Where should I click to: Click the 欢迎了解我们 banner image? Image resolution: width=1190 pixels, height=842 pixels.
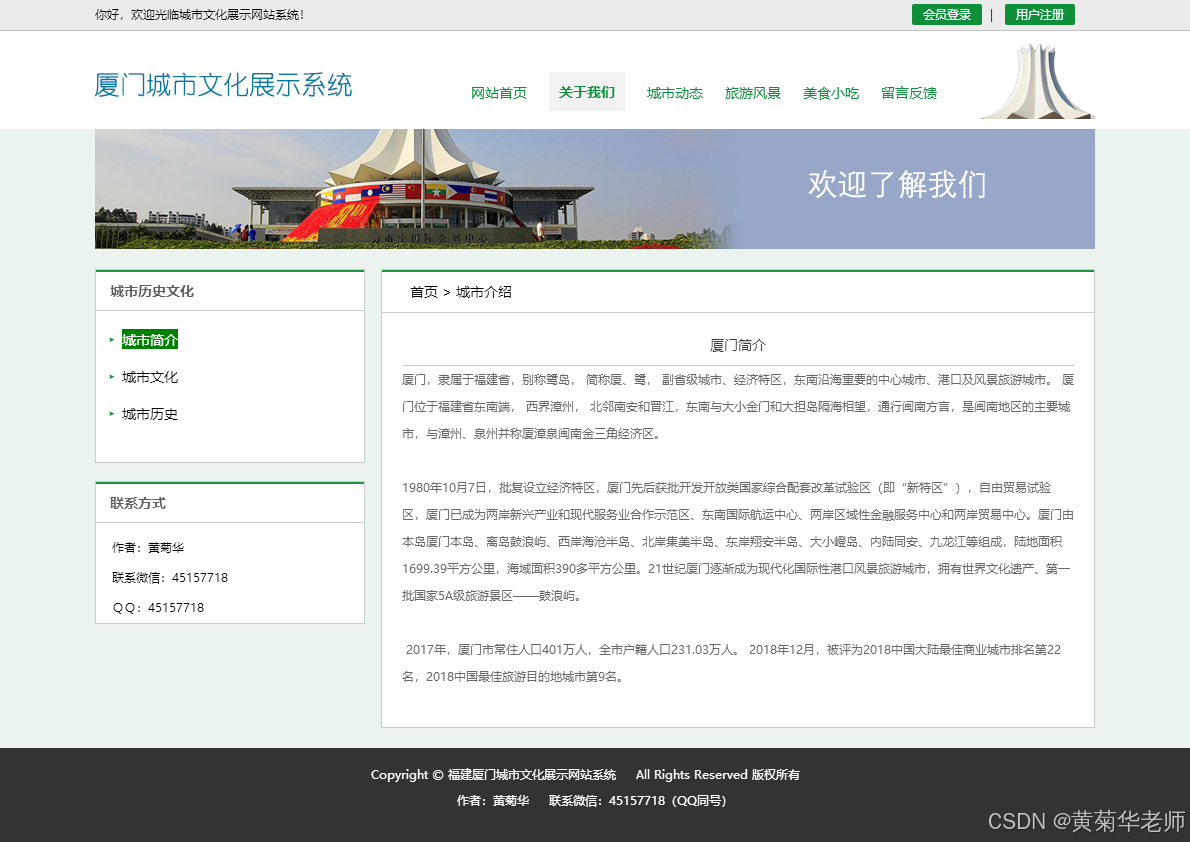click(594, 188)
